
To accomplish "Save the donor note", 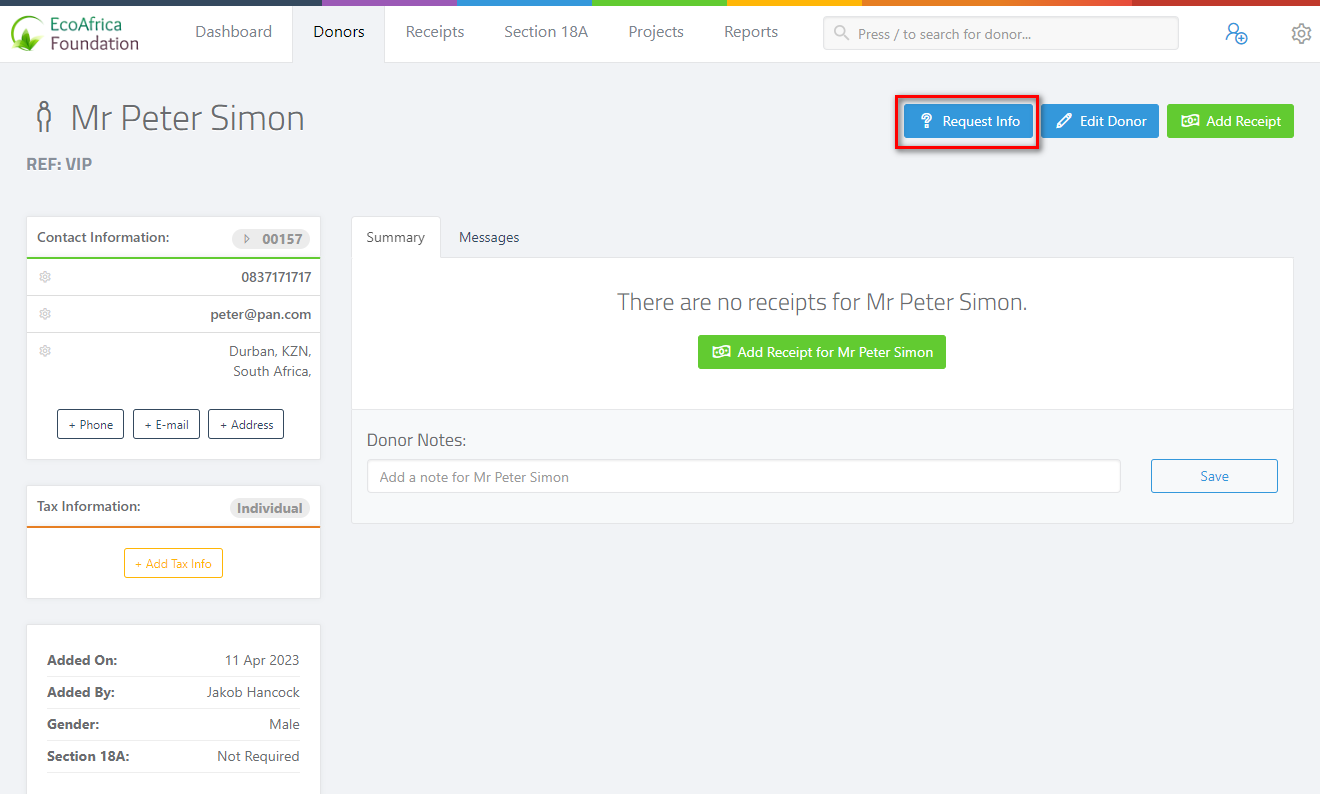I will (1214, 476).
